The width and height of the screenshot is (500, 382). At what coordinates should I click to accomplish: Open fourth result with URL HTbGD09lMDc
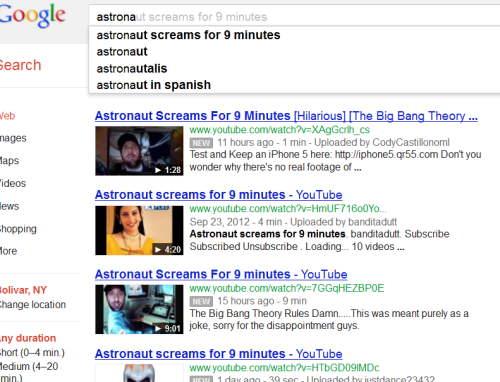[219, 354]
